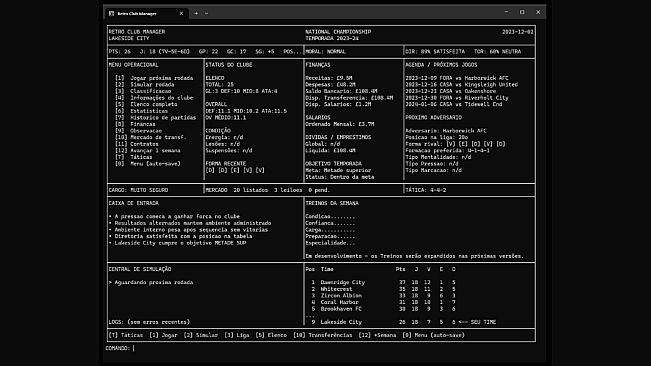Click 'Adversario: Harborwick AFC' line
Viewport: 651px width, 366px height.
pyautogui.click(x=446, y=131)
